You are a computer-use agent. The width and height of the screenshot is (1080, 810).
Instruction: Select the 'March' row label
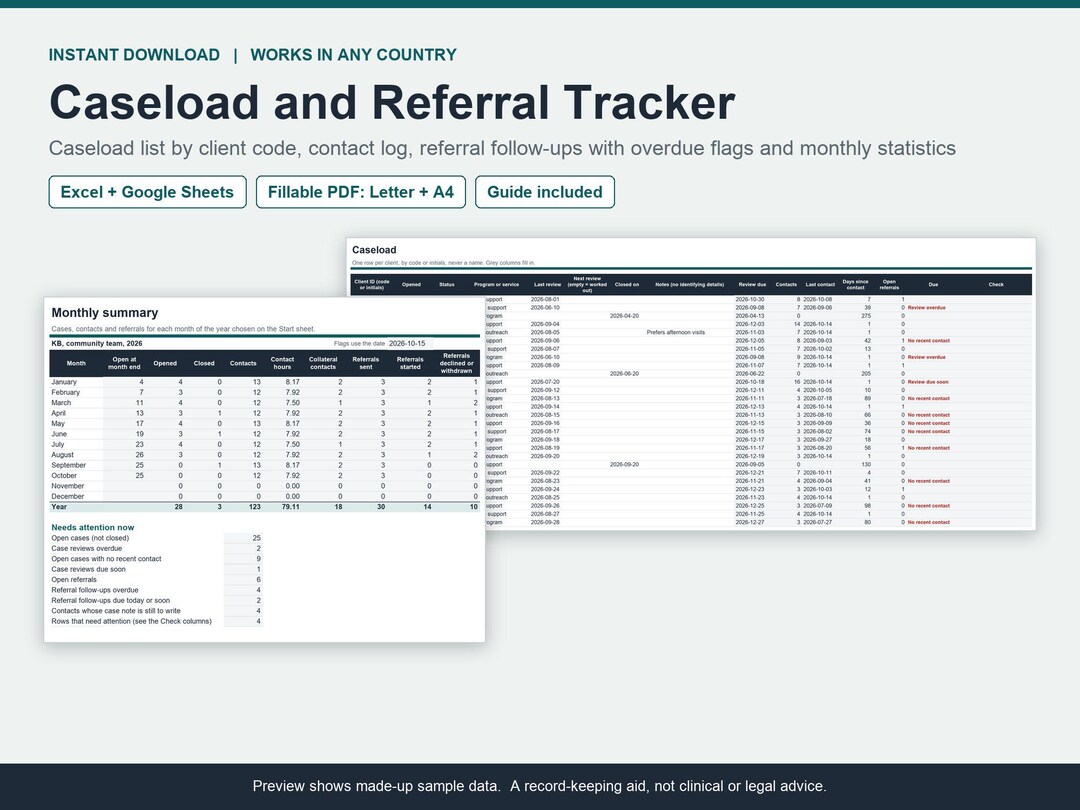[61, 402]
